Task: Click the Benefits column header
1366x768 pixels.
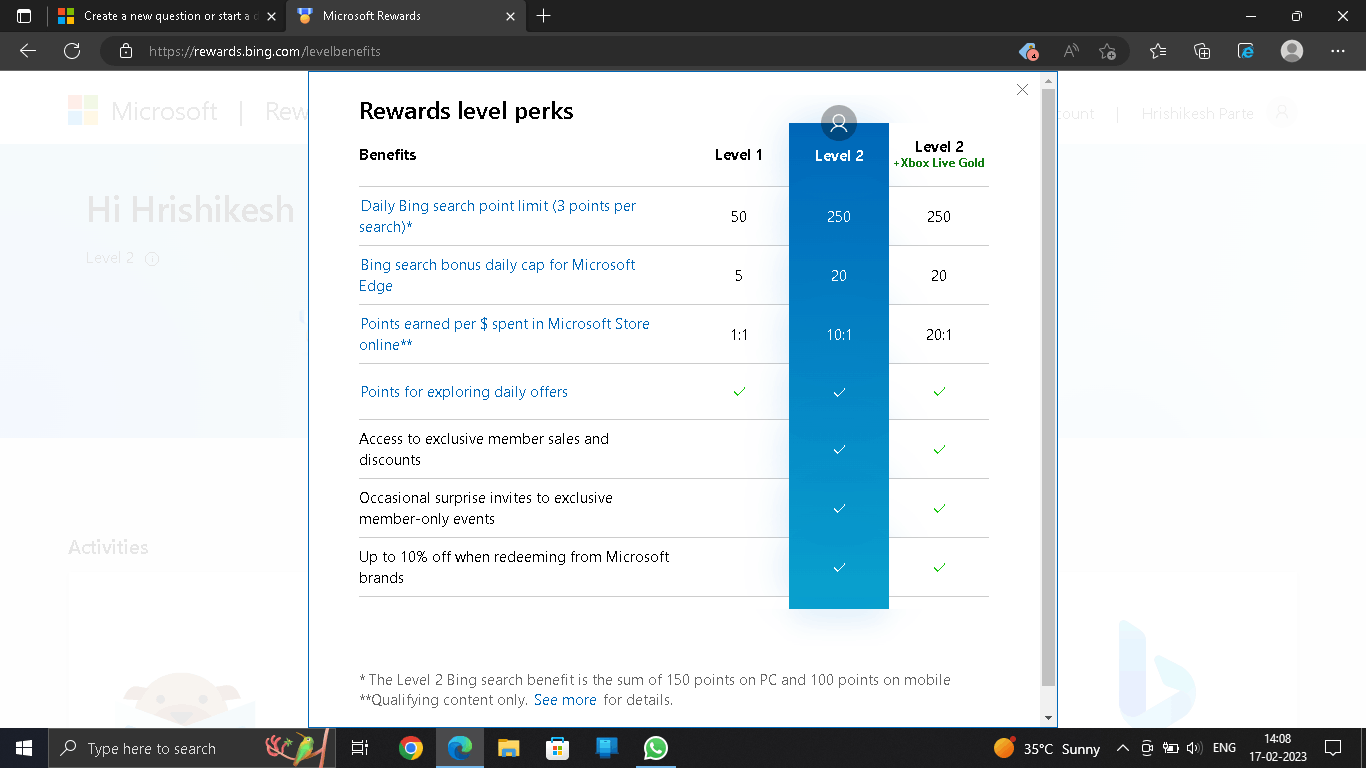Action: 388,155
